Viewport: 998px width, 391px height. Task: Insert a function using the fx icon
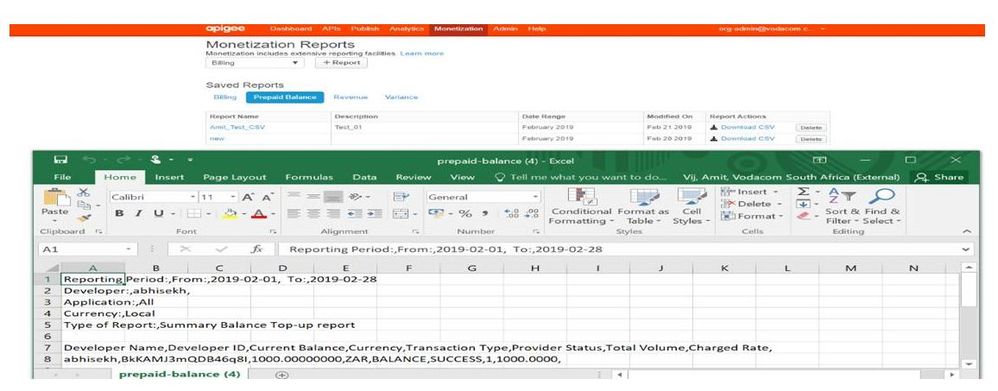(x=256, y=250)
